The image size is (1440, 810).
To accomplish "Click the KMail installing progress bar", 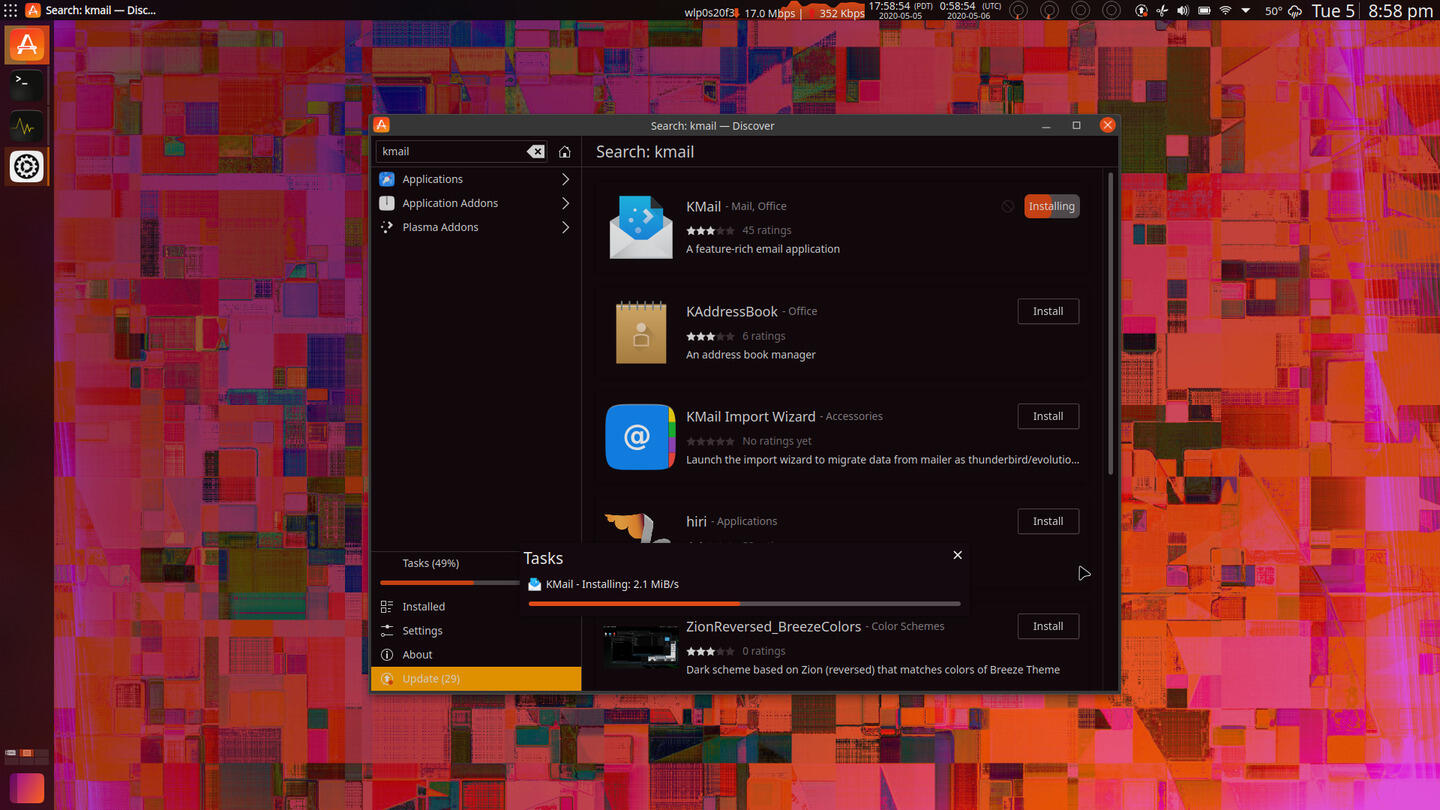I will (x=744, y=604).
